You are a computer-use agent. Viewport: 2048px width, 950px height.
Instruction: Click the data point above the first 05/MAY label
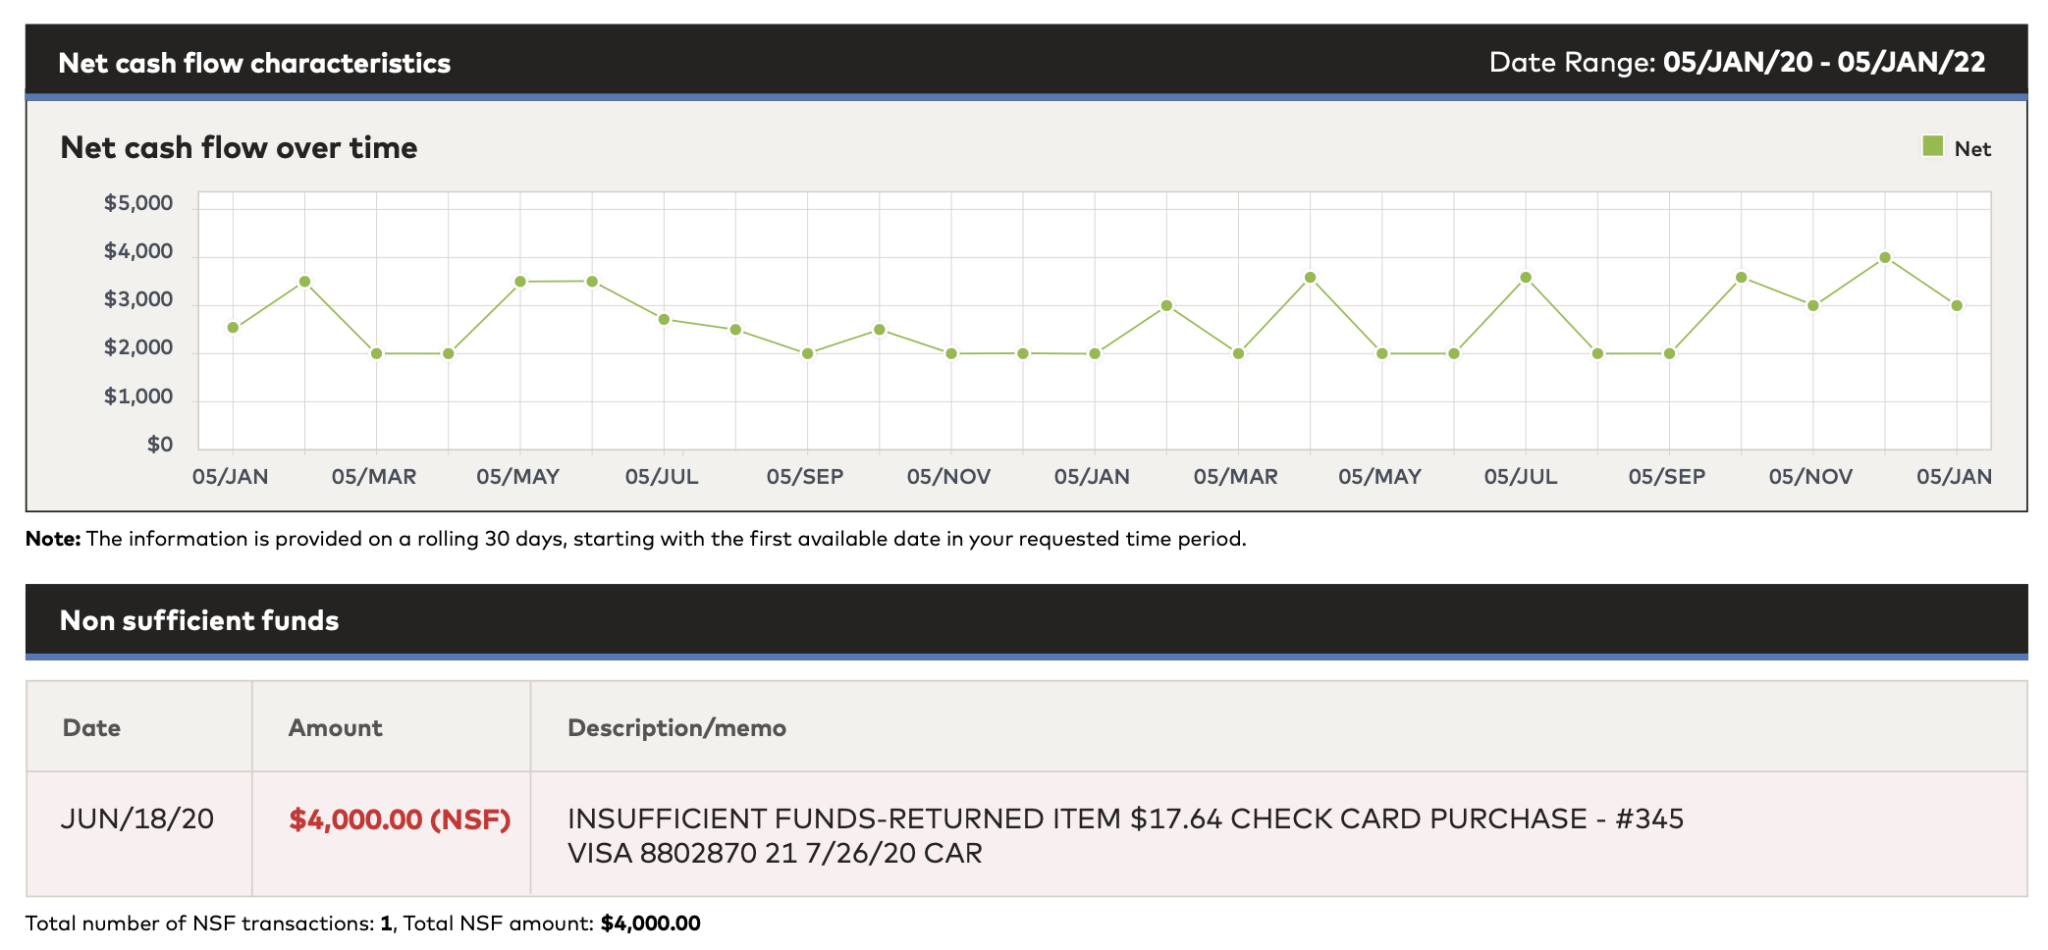point(520,282)
